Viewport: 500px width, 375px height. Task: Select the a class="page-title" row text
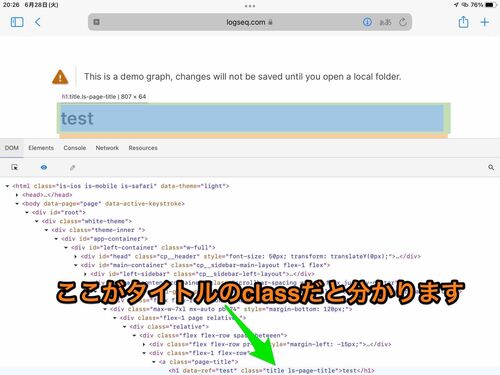point(199,362)
